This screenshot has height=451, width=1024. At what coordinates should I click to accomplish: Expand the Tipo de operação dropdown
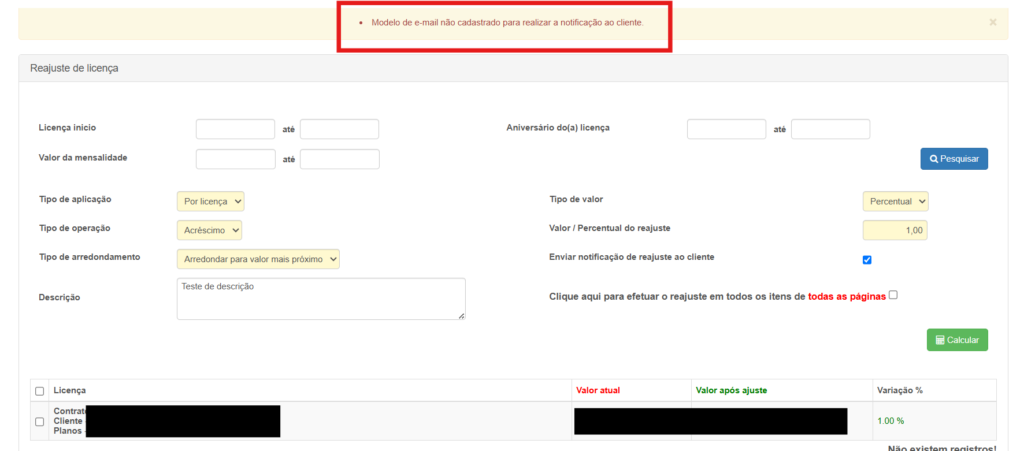point(209,230)
